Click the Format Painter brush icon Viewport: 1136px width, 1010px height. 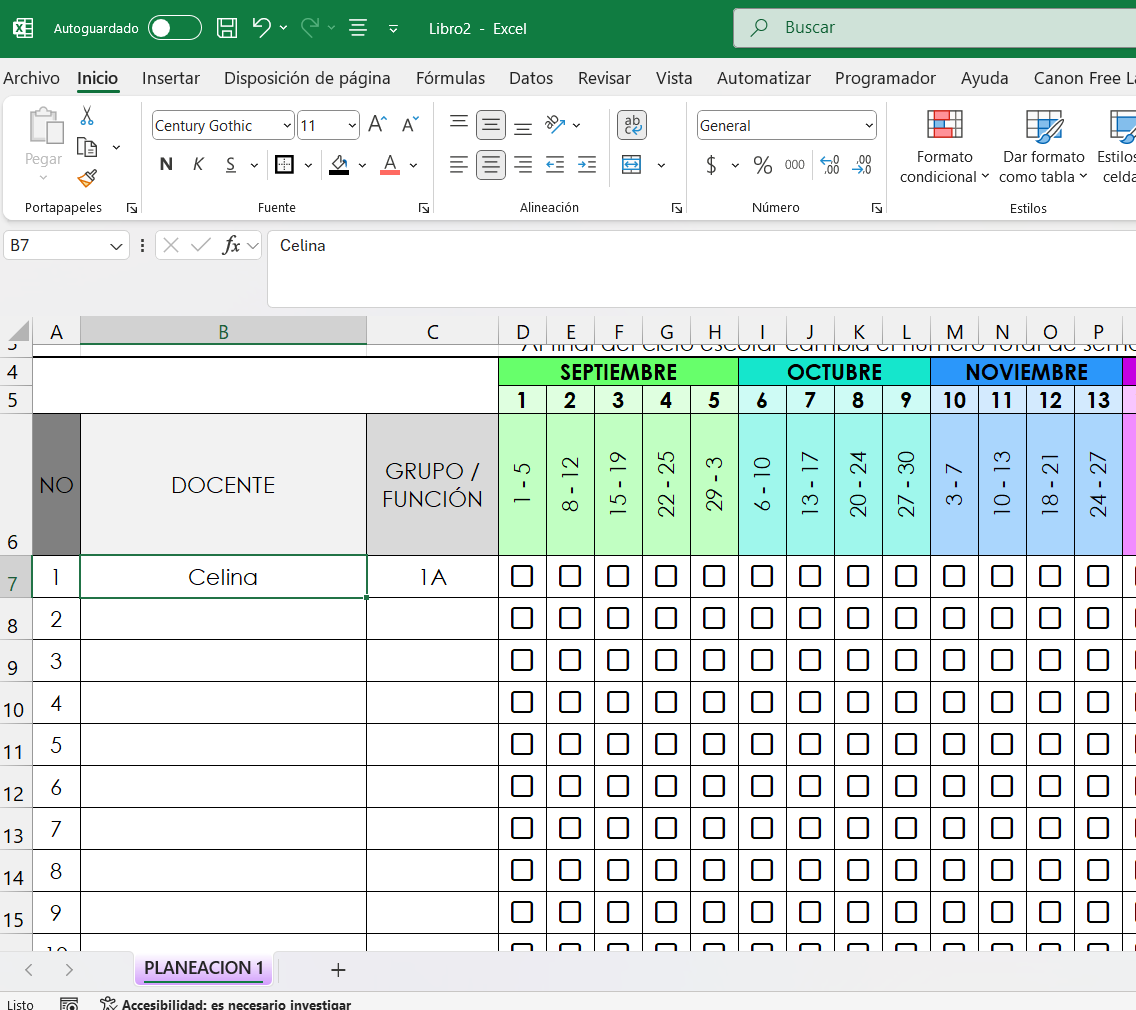[x=87, y=178]
